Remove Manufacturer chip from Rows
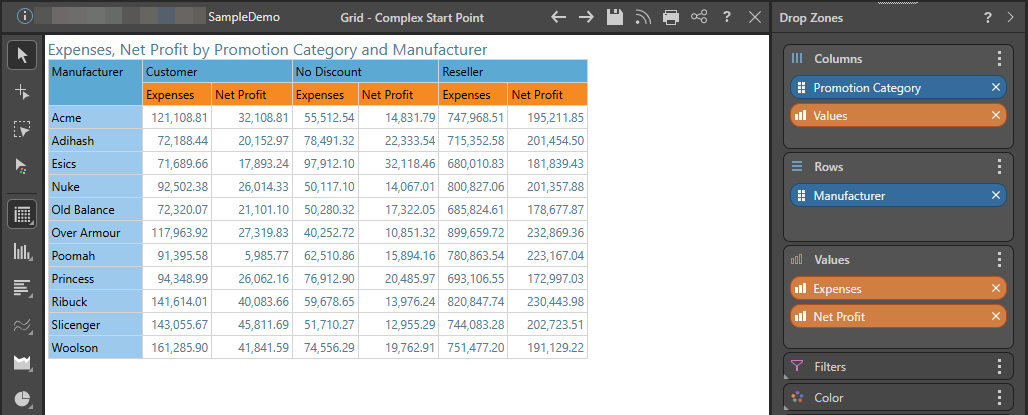The image size is (1028, 415). pyautogui.click(x=995, y=196)
